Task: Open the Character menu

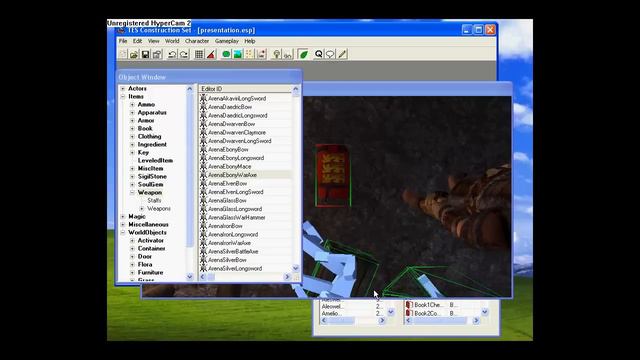Action: 197,41
